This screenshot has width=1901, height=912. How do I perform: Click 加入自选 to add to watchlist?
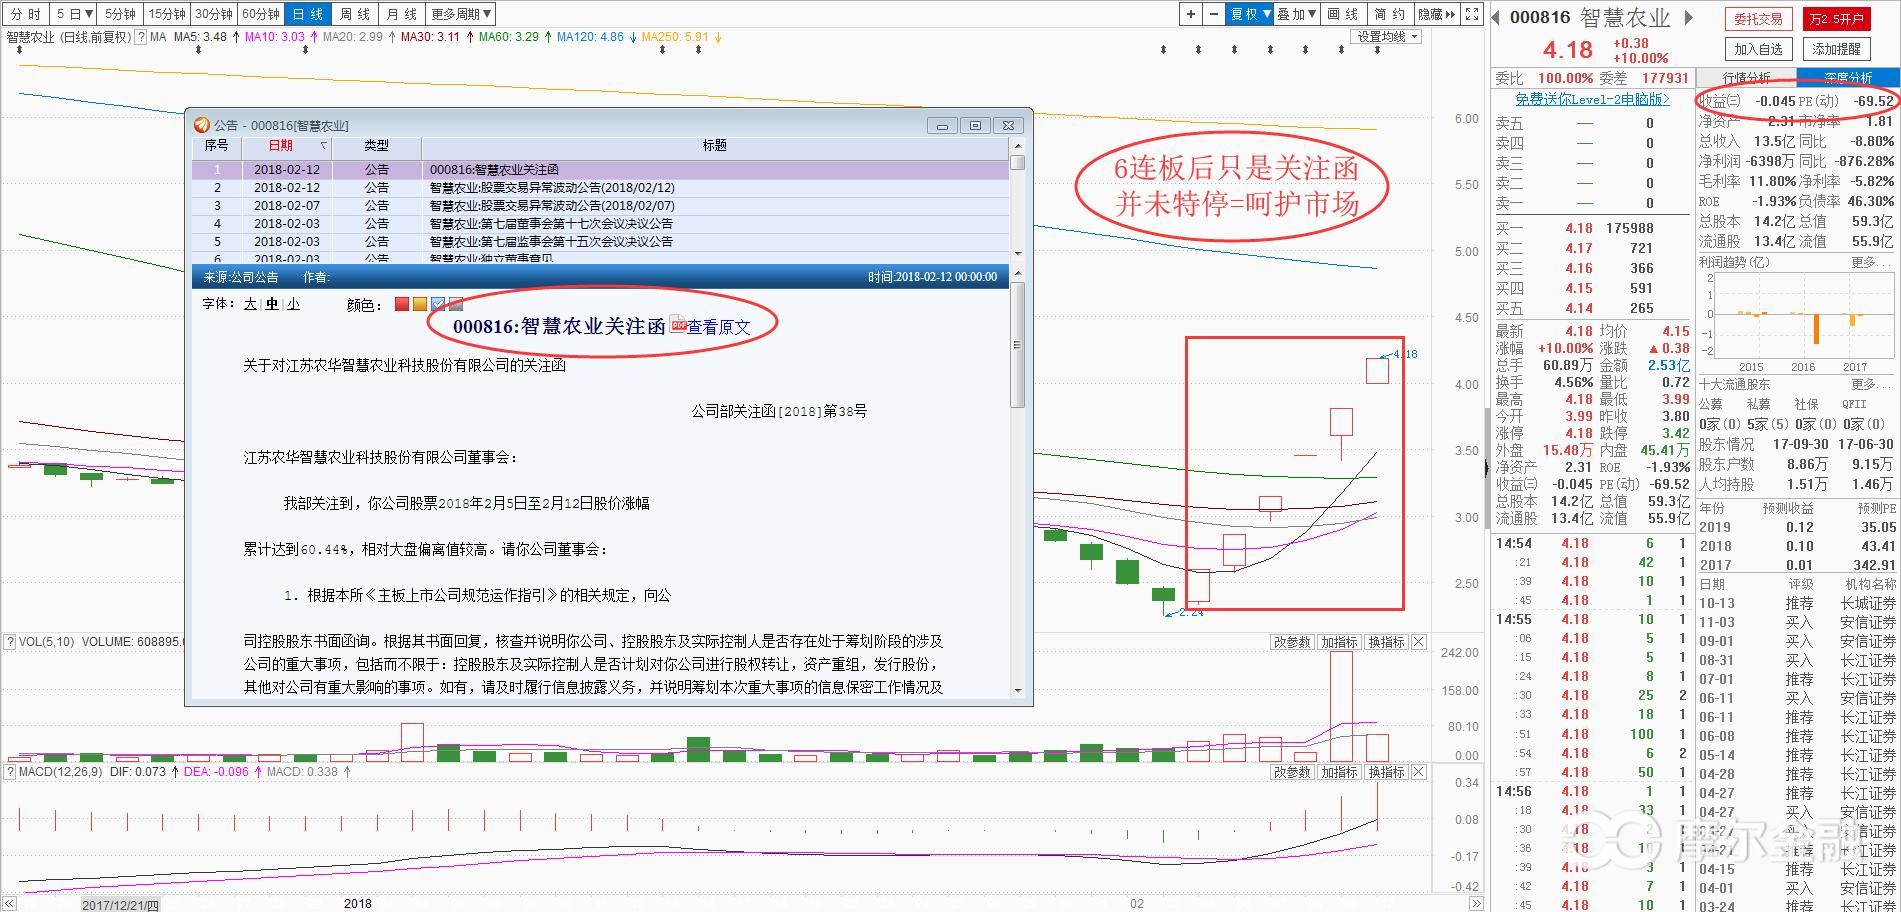tap(1758, 49)
